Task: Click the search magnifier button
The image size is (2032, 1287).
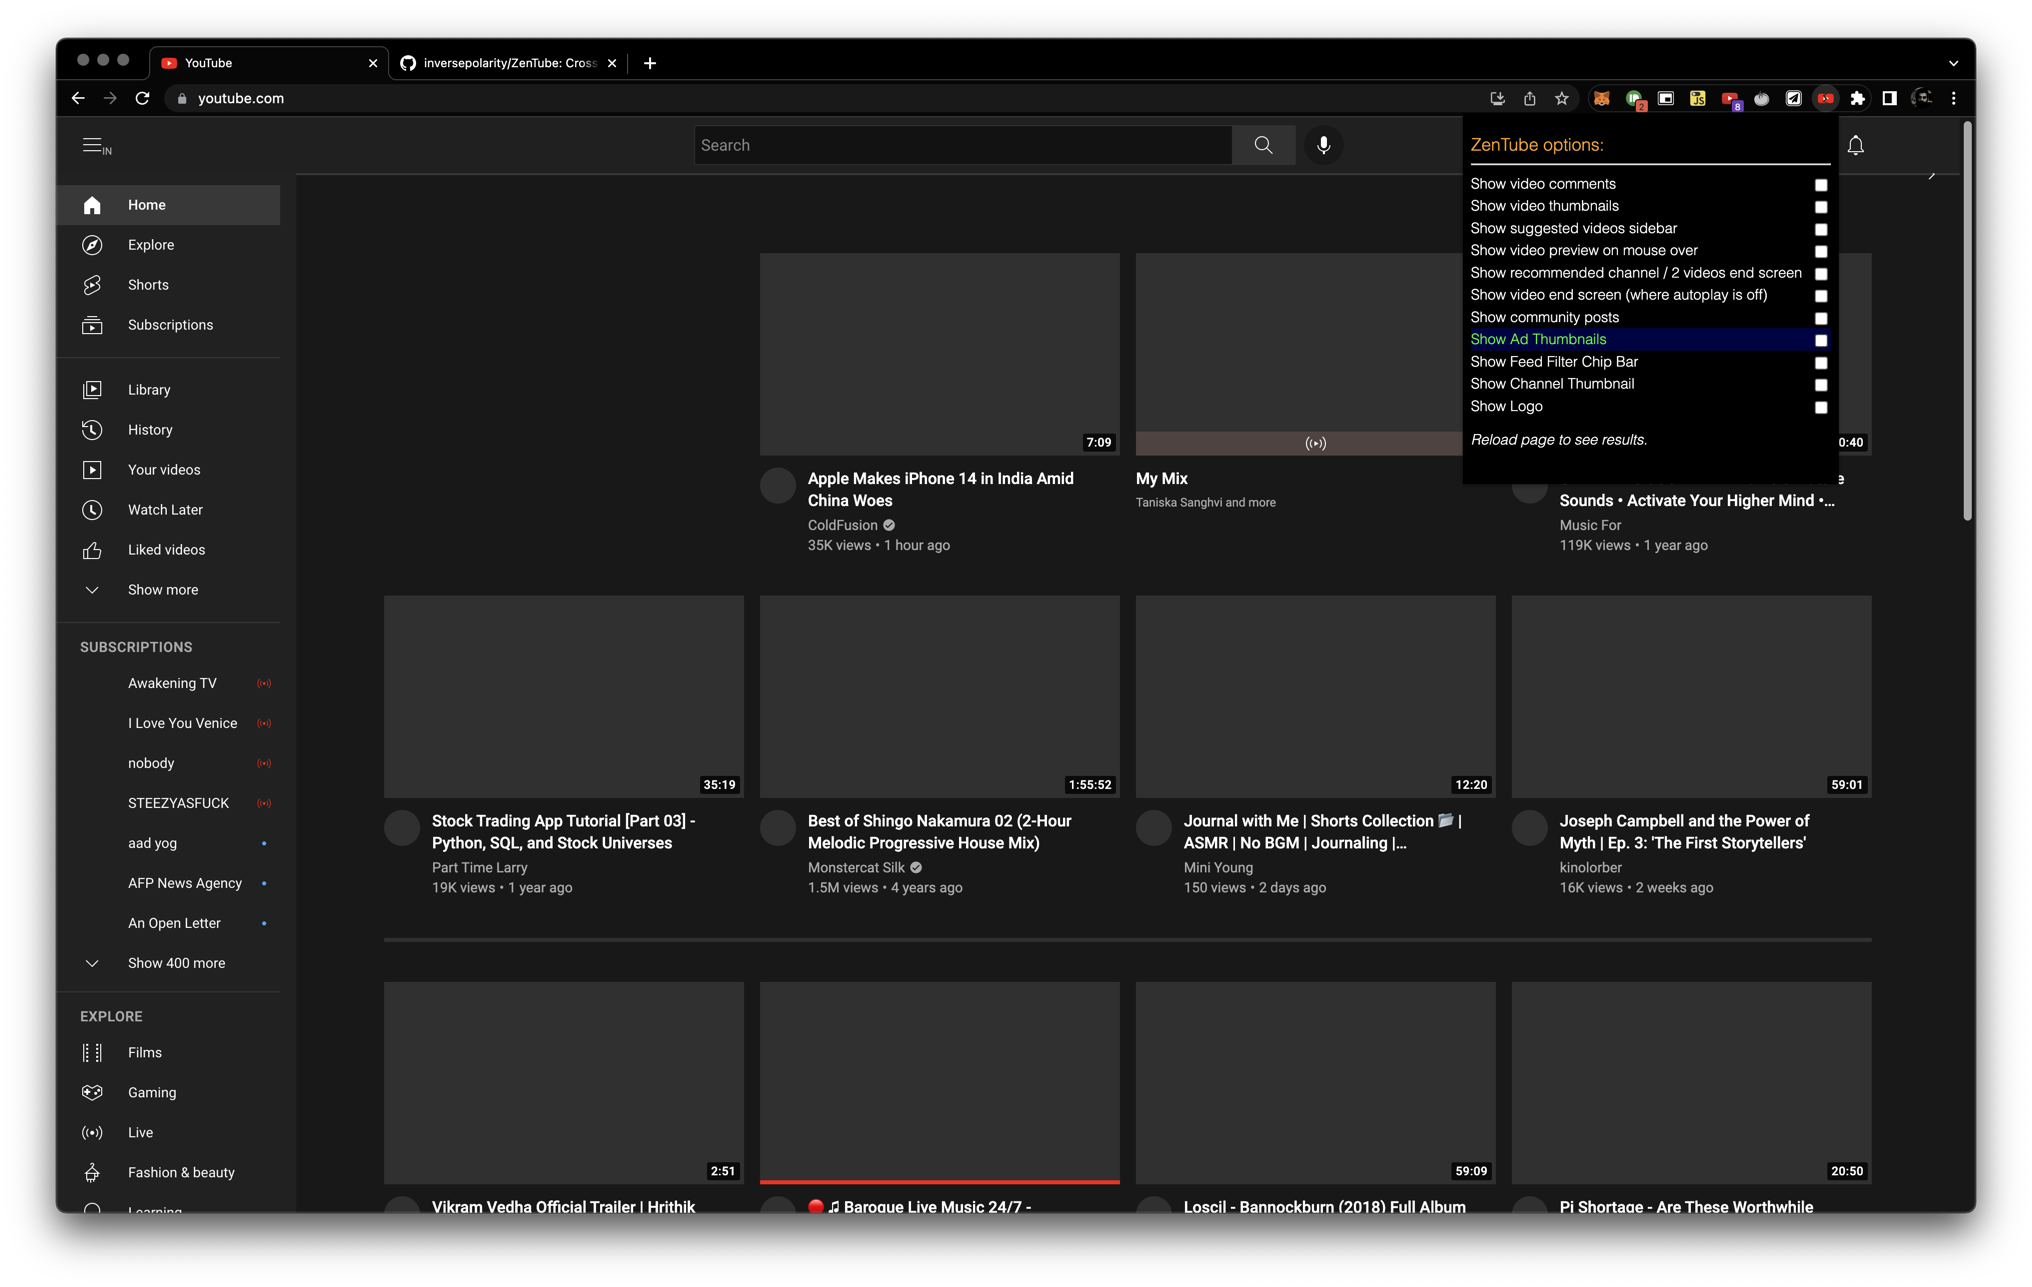Action: [1263, 145]
